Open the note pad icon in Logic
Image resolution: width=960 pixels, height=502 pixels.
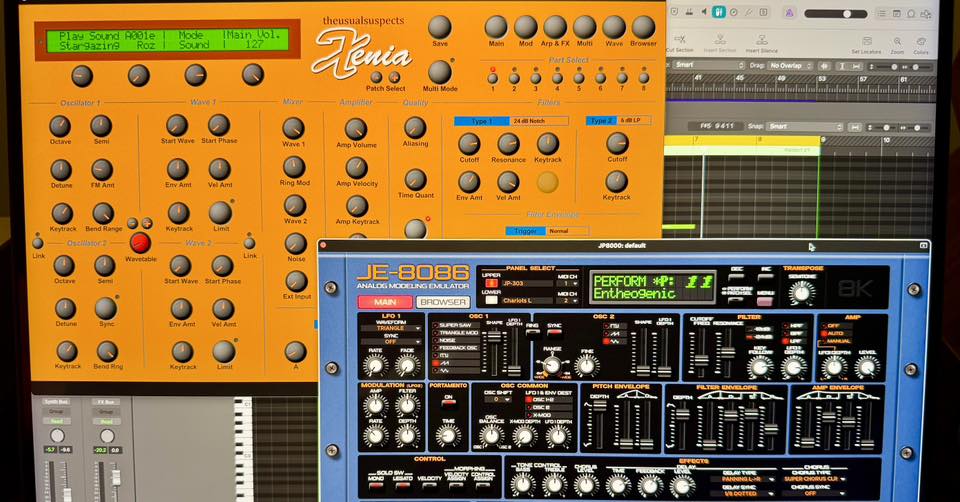[896, 13]
